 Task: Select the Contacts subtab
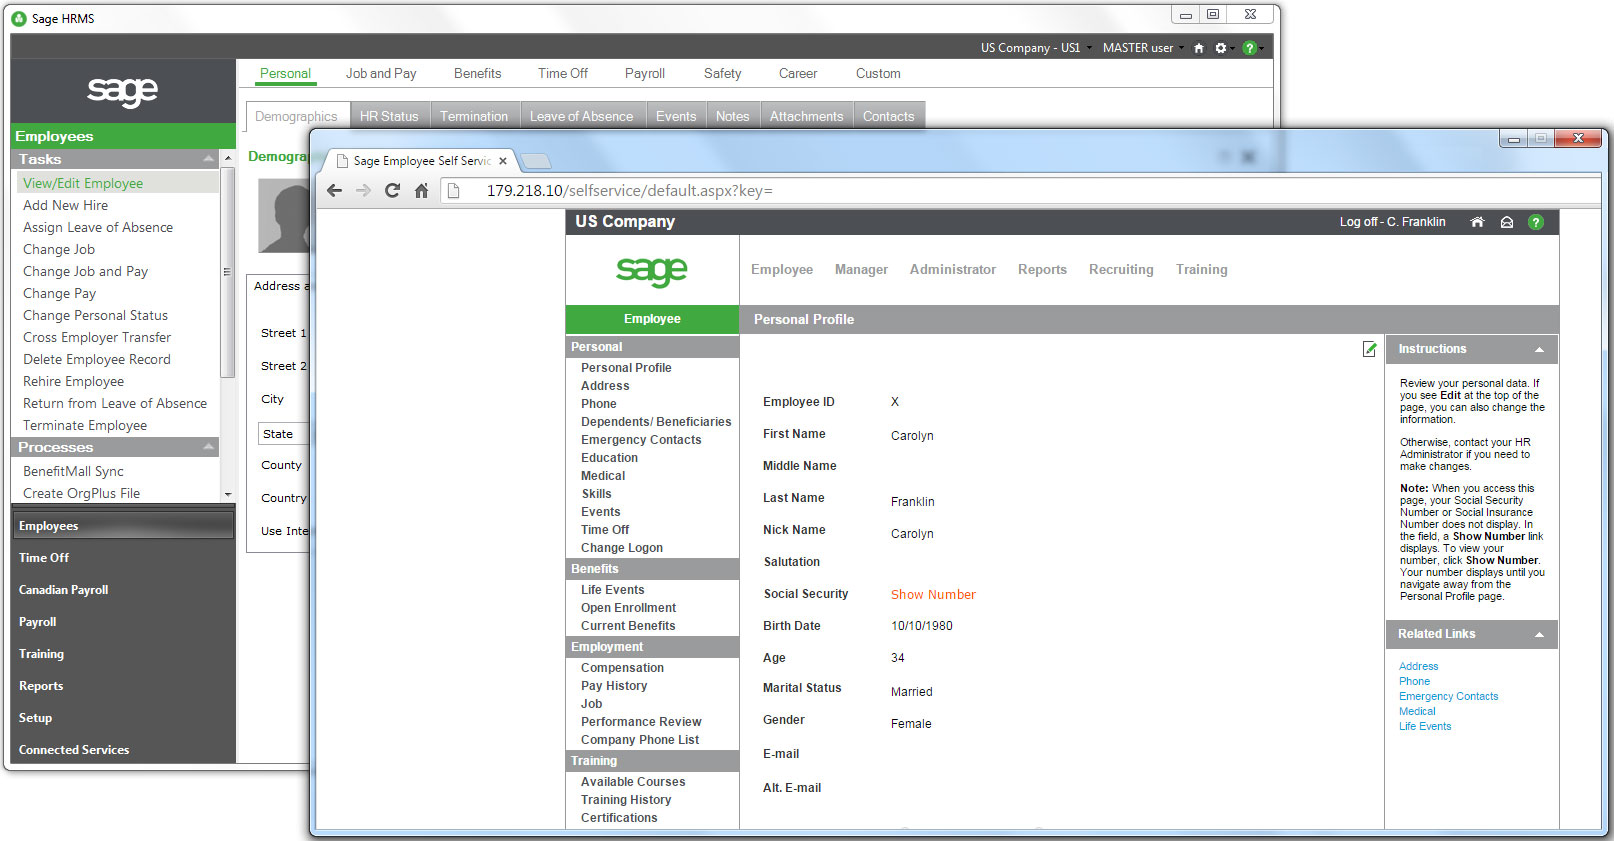pyautogui.click(x=889, y=116)
